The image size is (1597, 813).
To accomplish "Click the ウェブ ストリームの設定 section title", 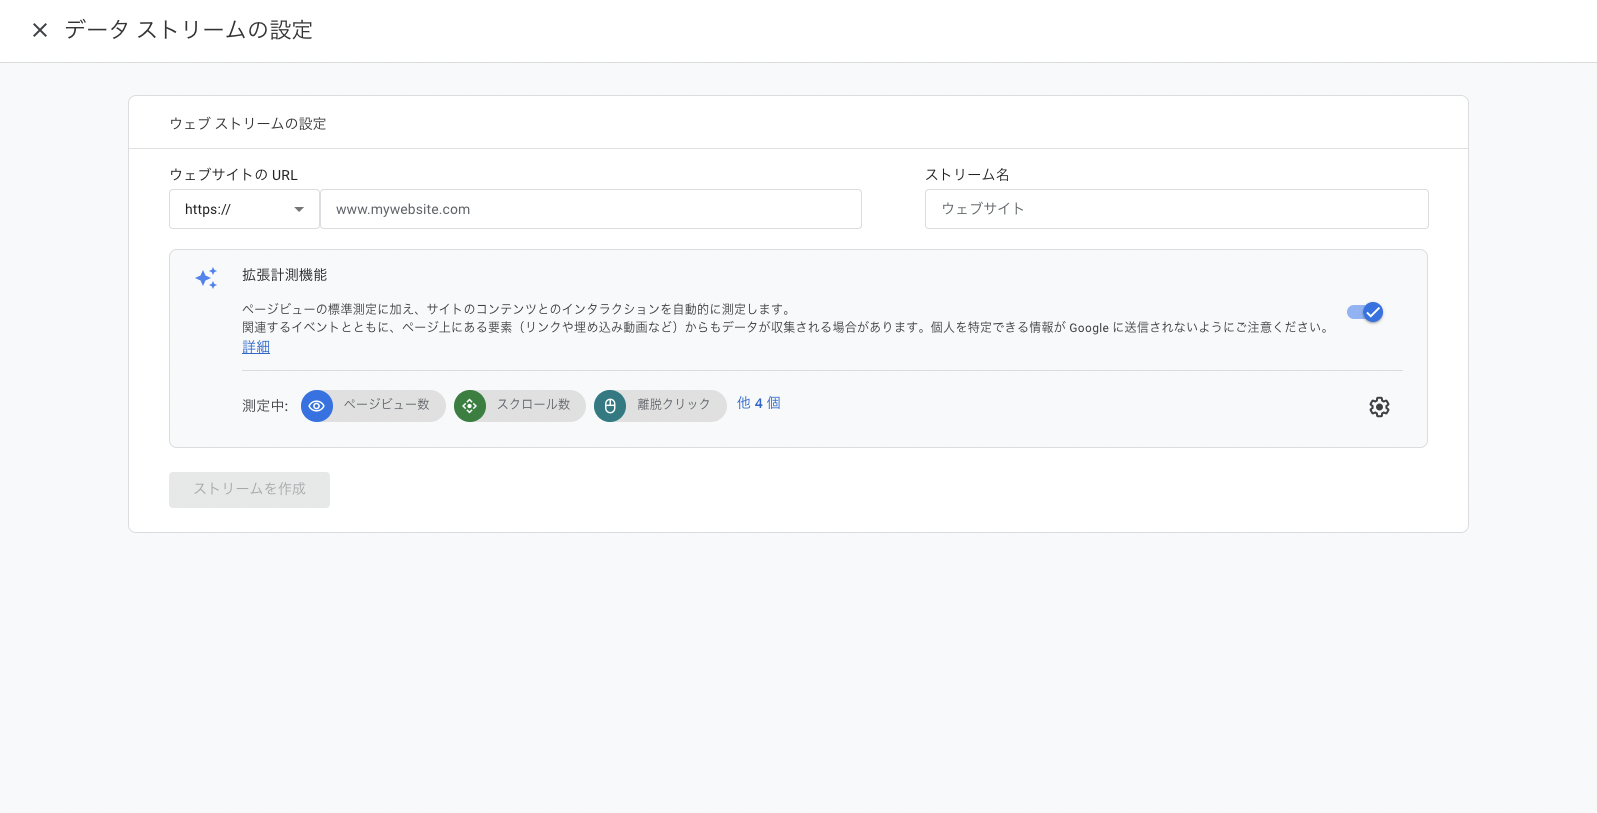I will [248, 124].
